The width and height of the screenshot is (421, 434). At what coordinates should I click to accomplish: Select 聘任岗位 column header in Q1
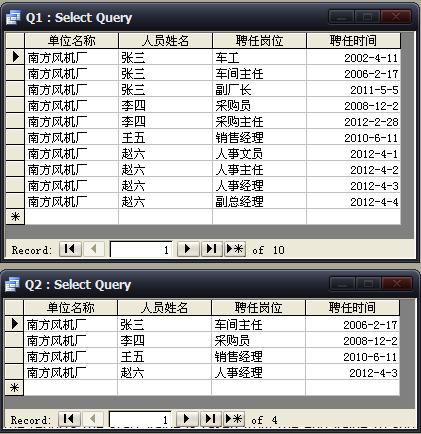point(259,41)
